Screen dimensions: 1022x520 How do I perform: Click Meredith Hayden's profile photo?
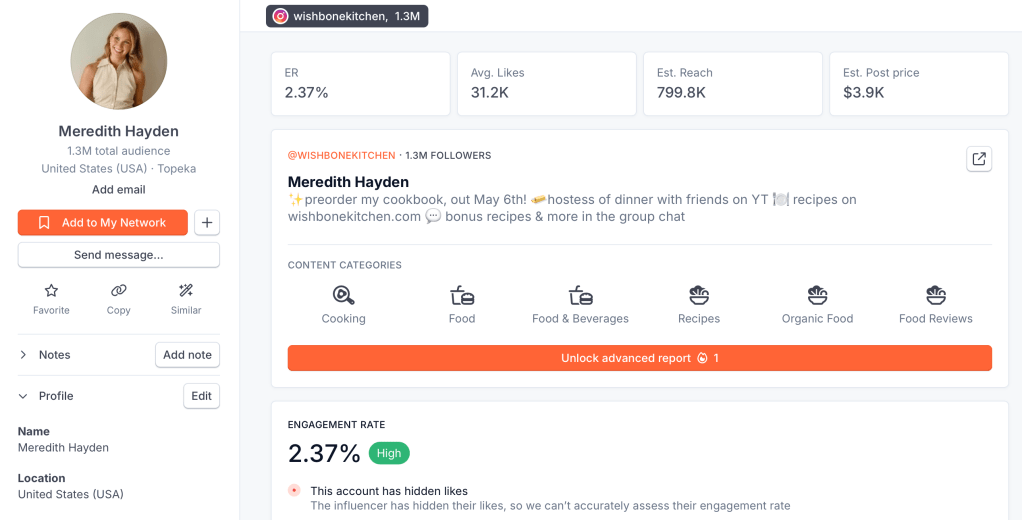119,62
